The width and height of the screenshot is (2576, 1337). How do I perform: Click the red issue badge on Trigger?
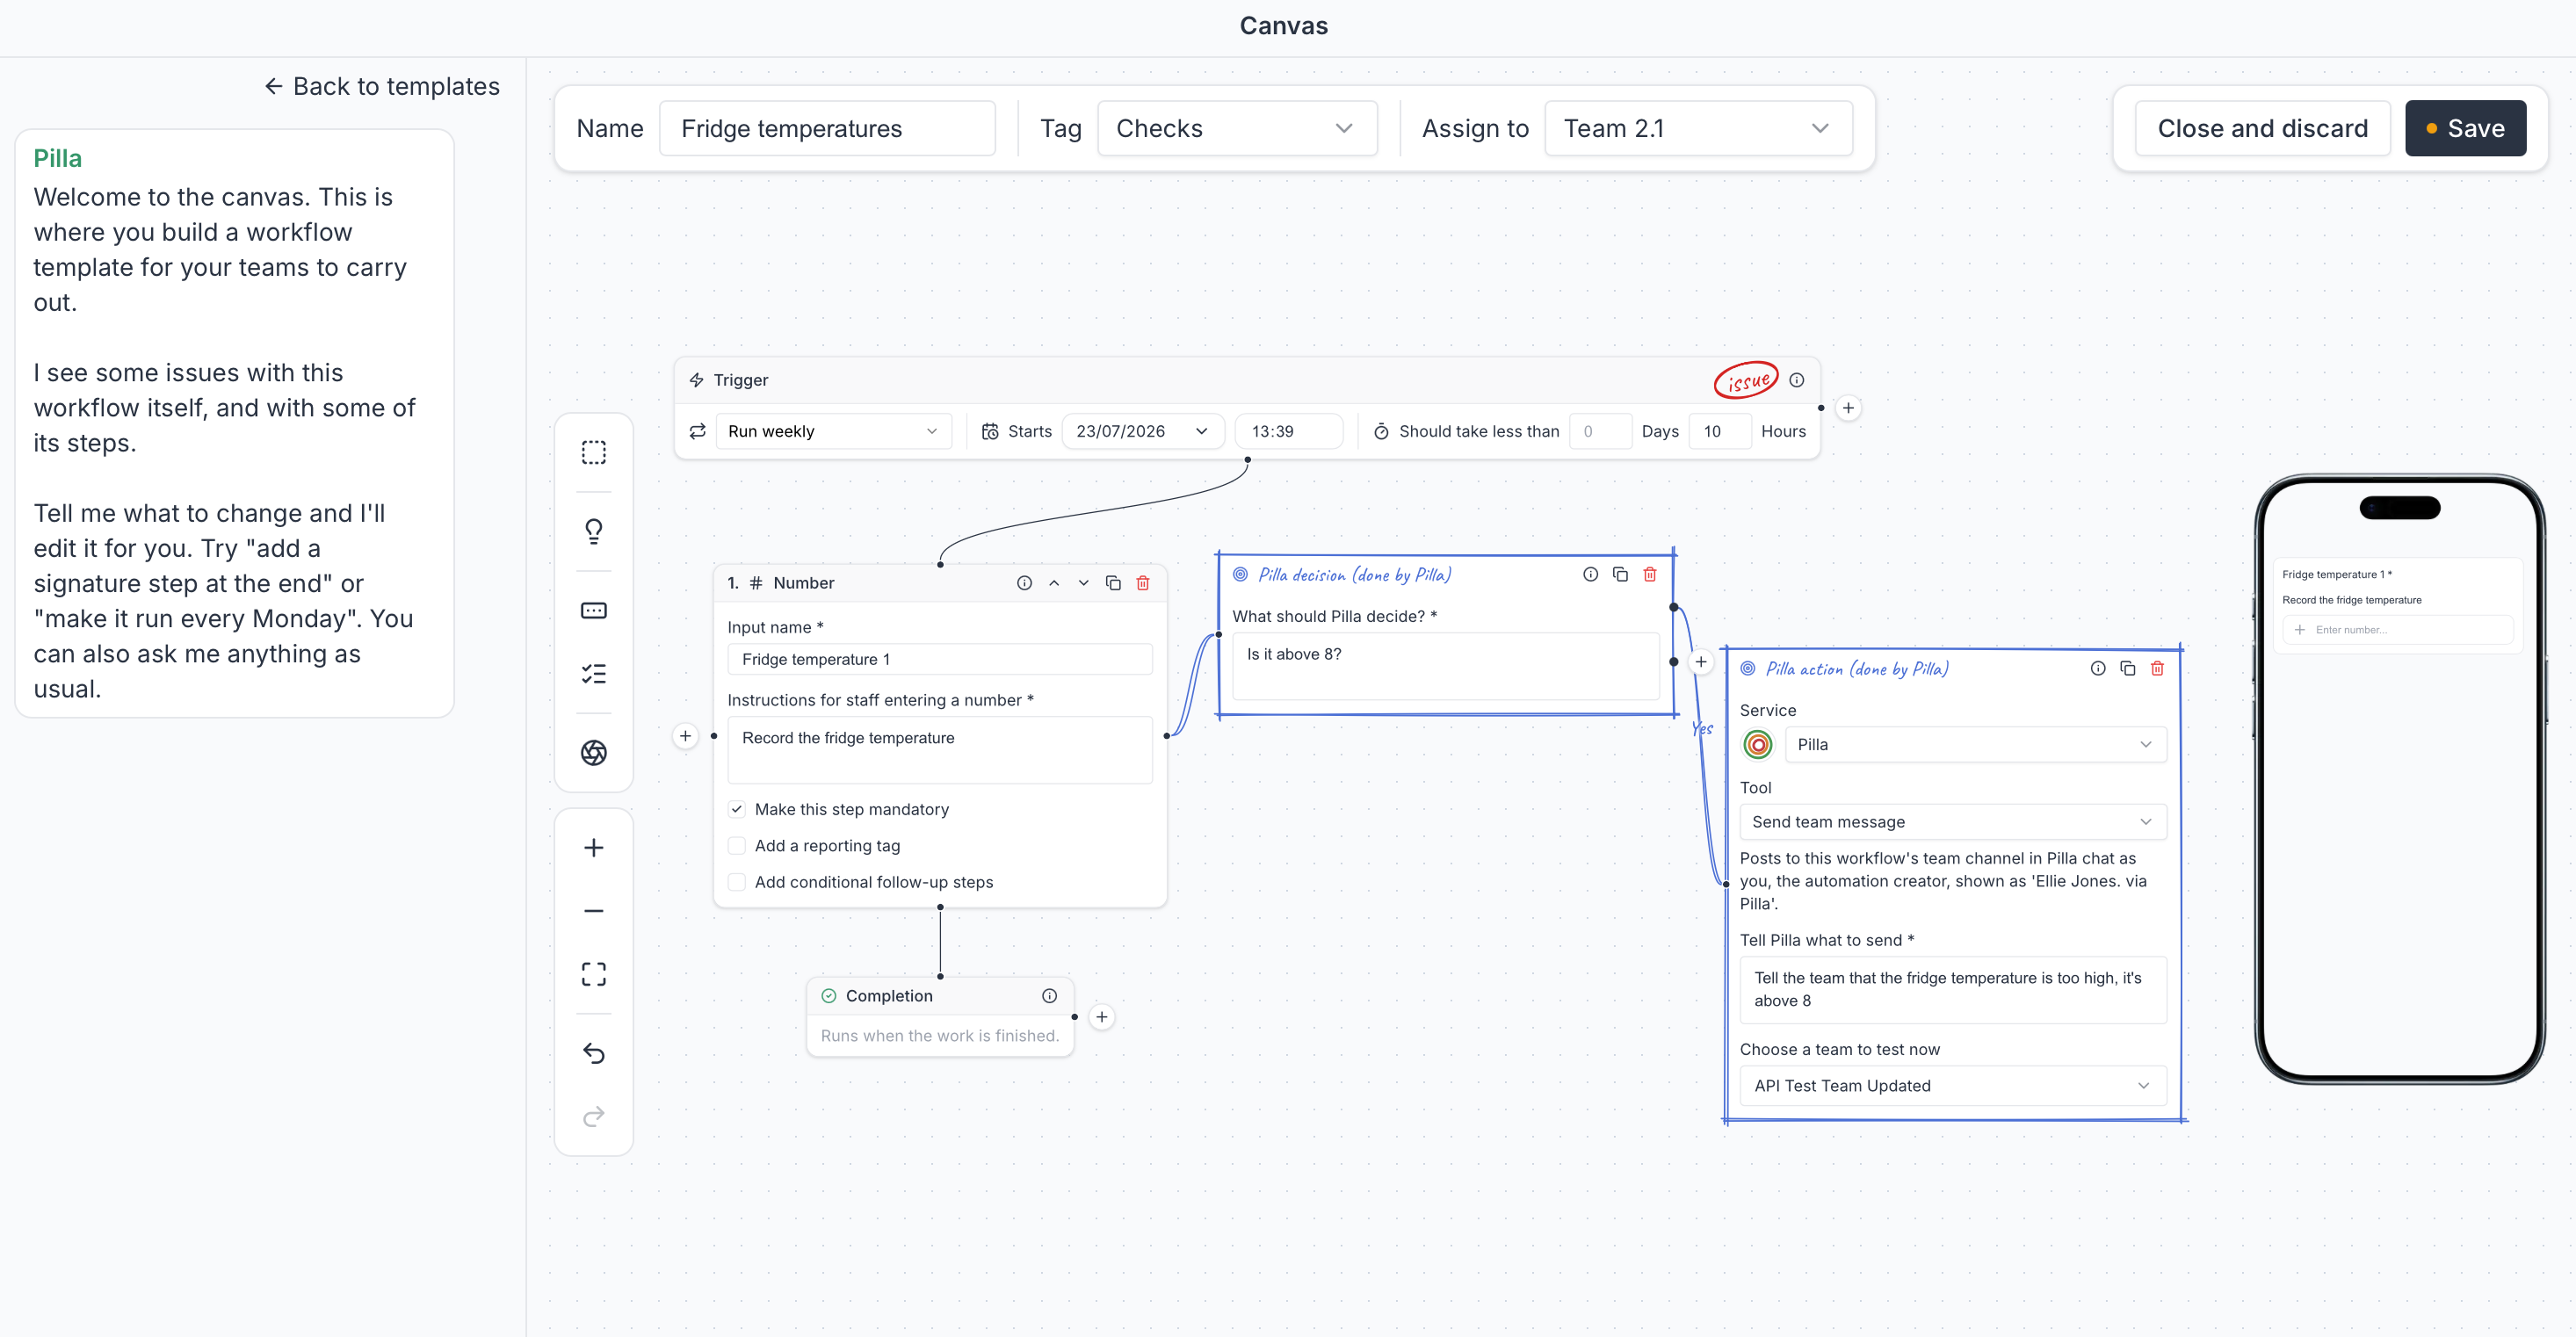1746,380
